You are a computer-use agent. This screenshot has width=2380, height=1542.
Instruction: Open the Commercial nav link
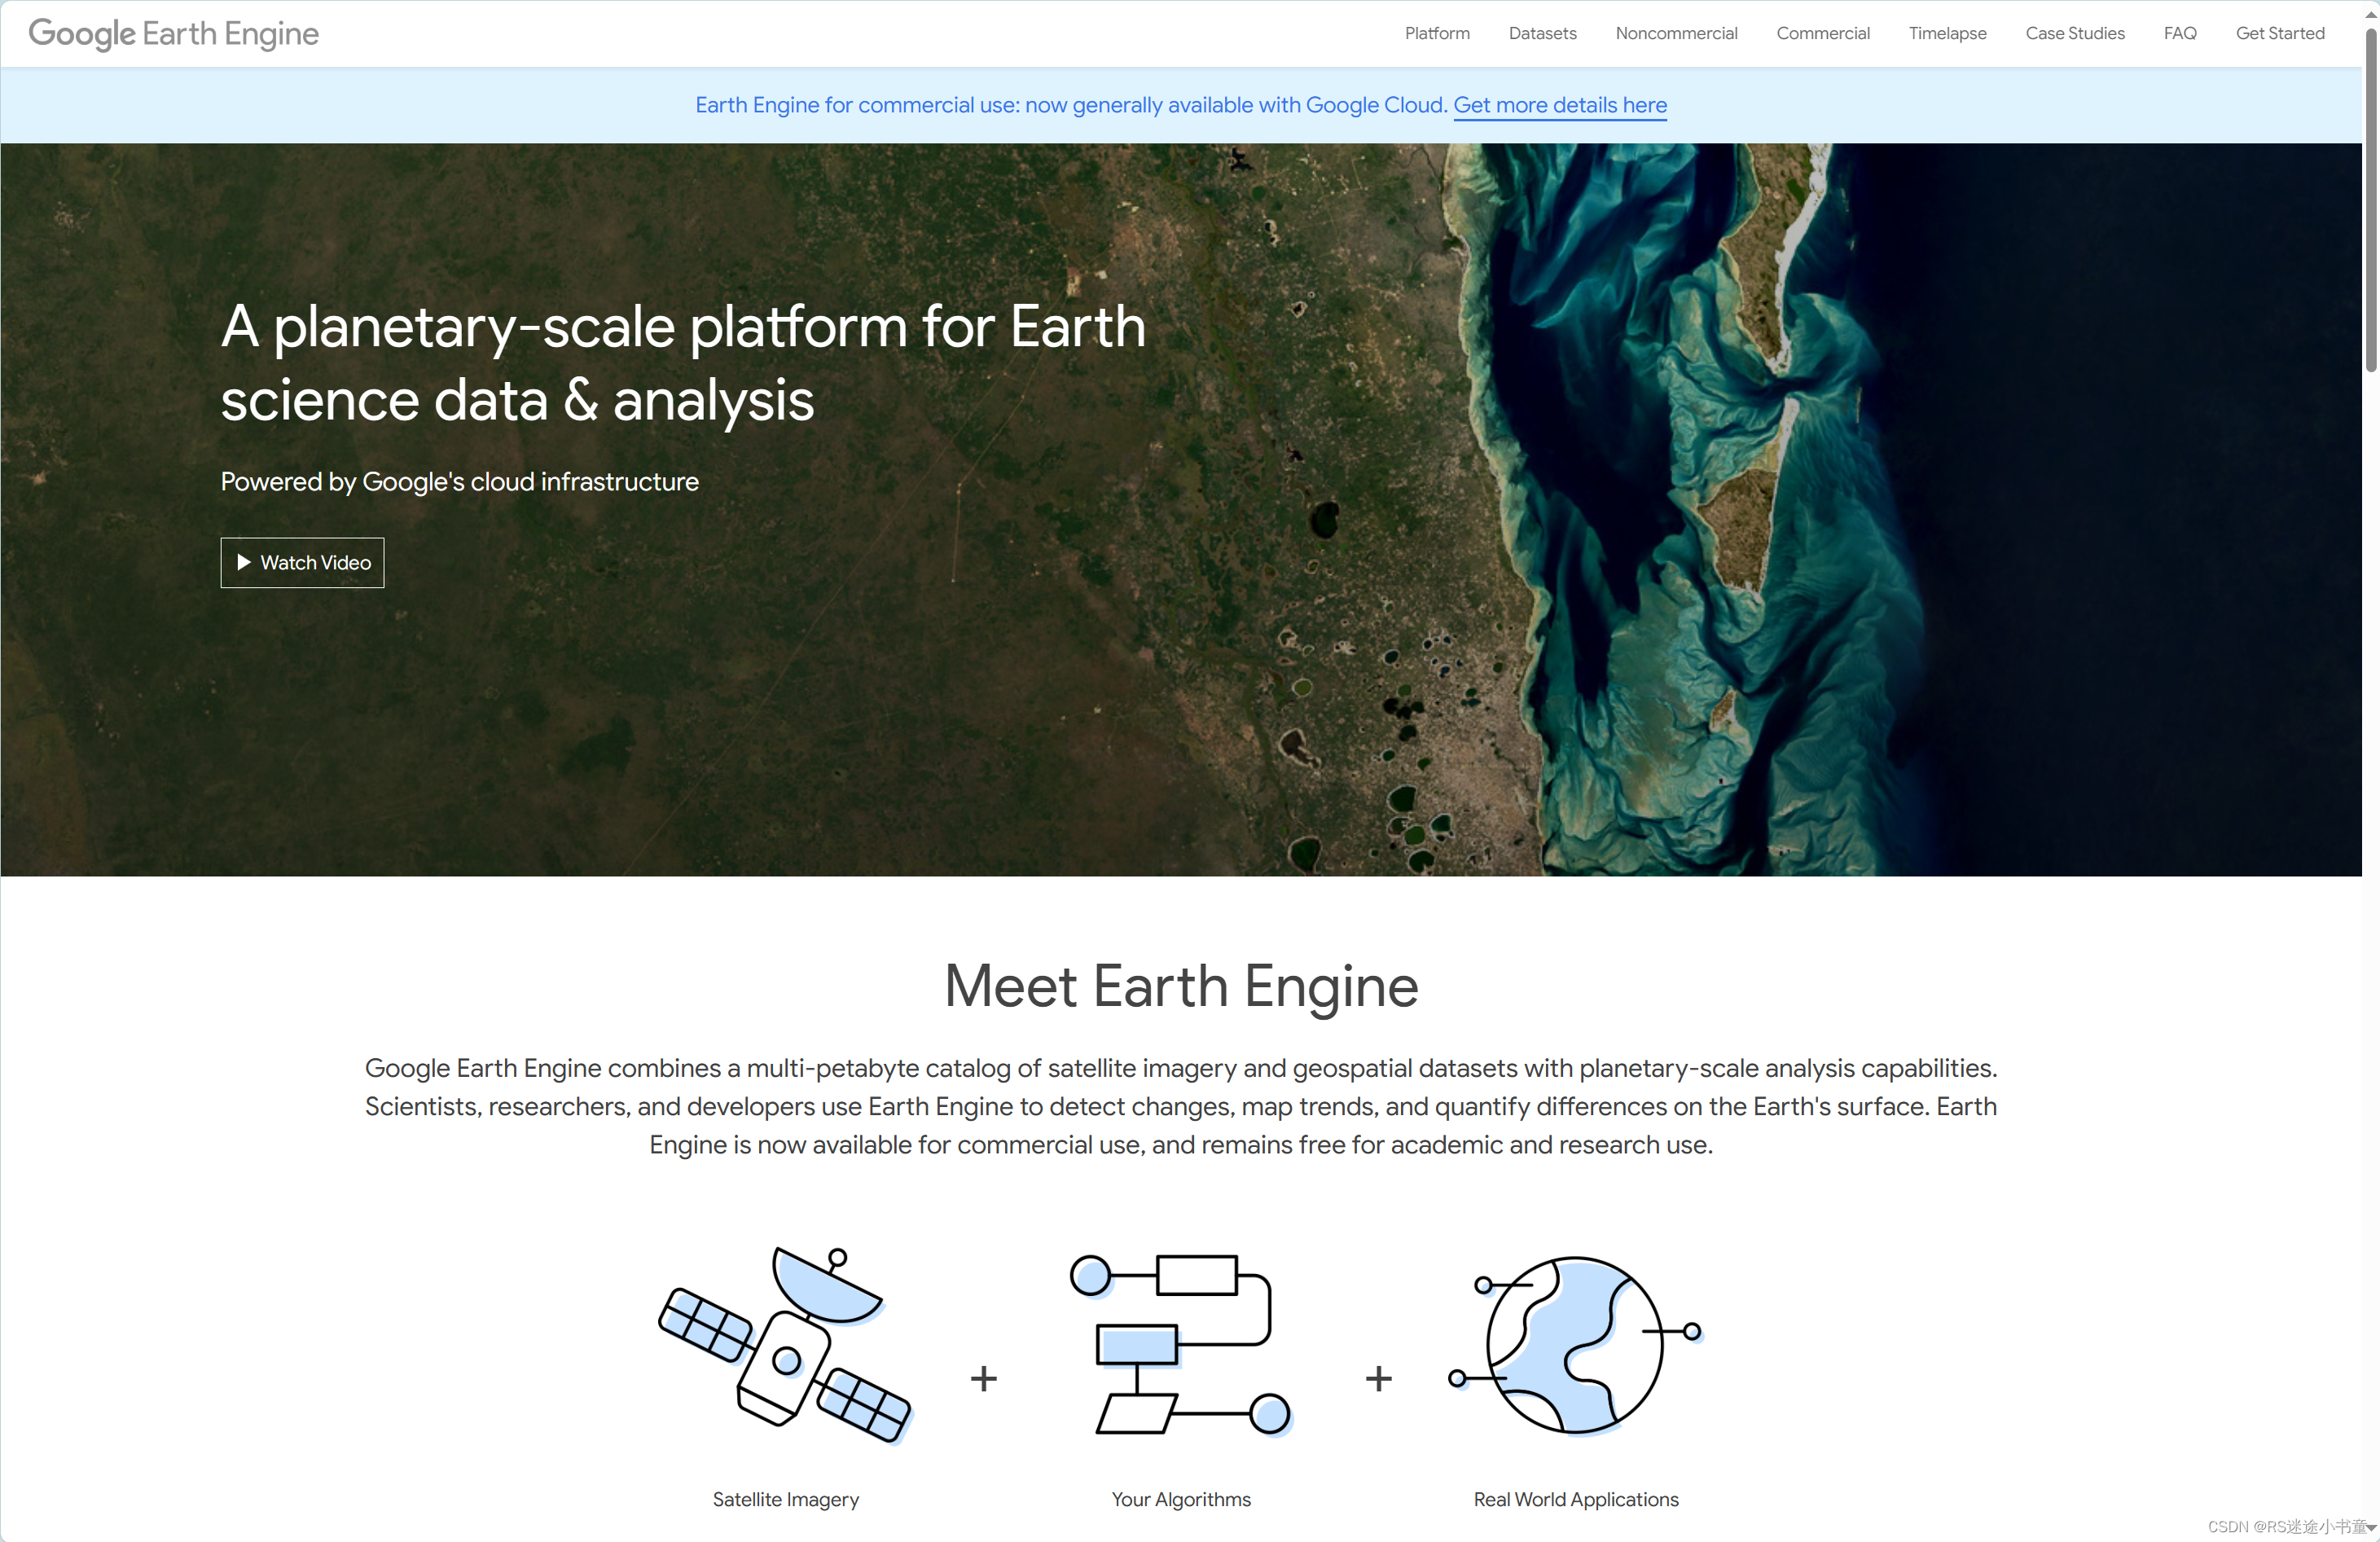pyautogui.click(x=1822, y=33)
